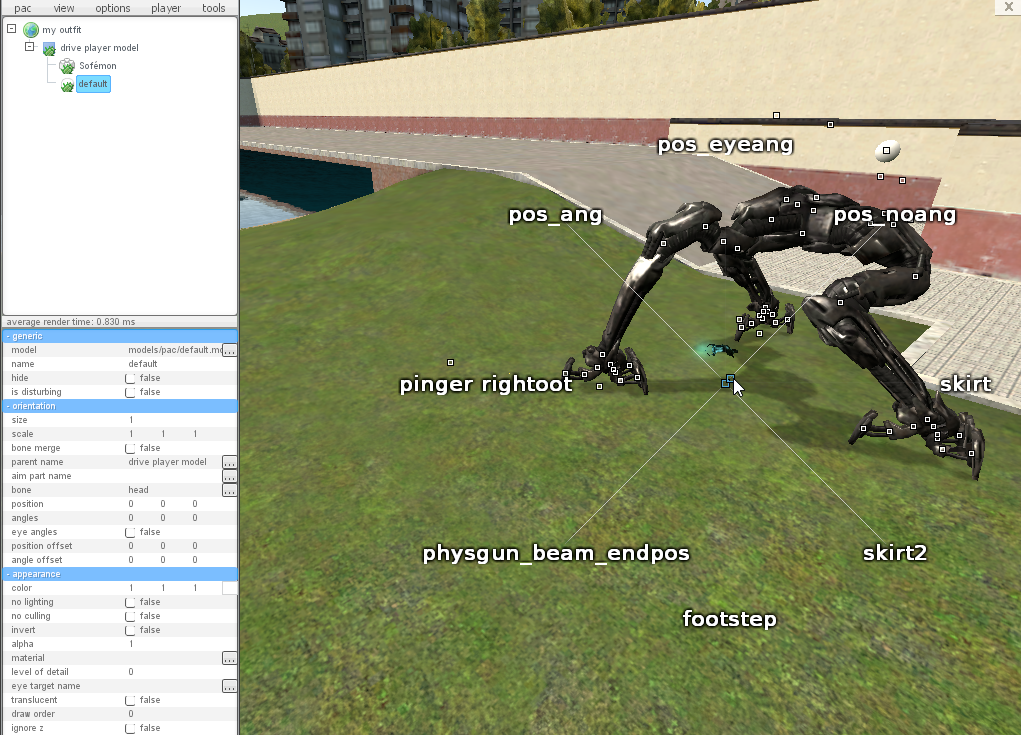1021x735 pixels.
Task: Collapse the orientation property section
Action: click(8, 406)
